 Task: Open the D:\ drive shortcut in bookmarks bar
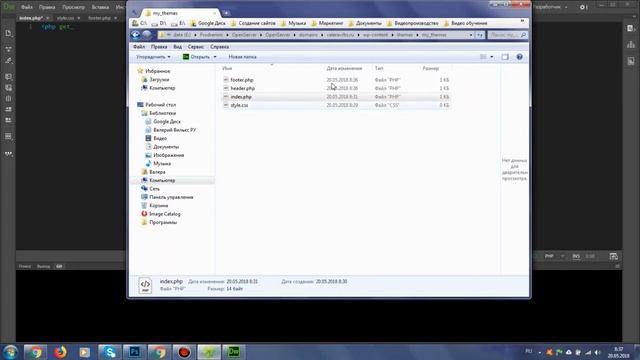(158, 23)
